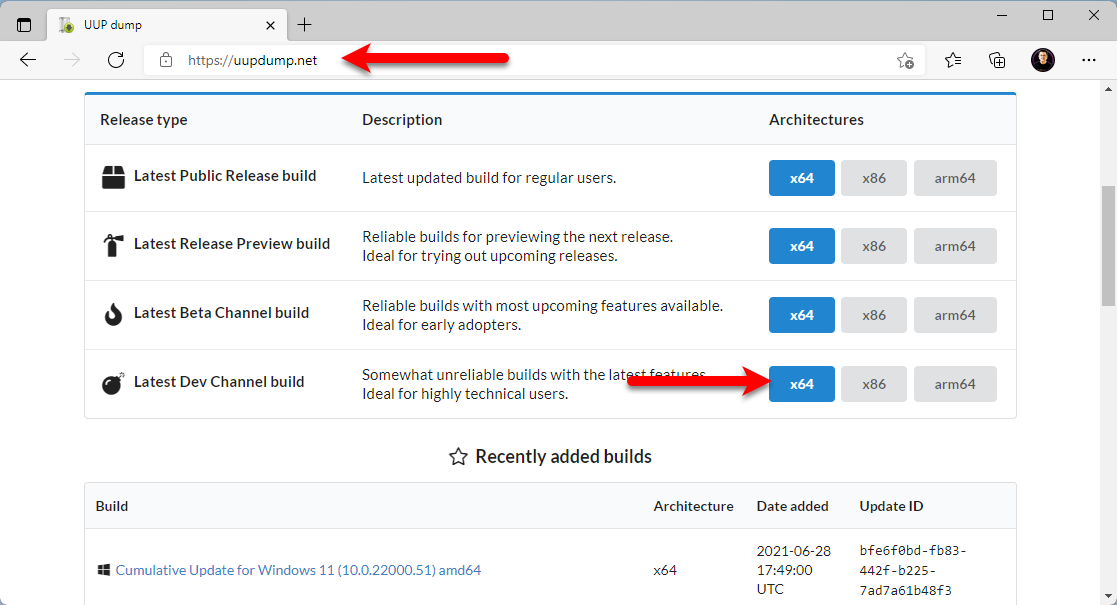Choose x86 for Latest Dev Channel build
The image size is (1117, 605).
click(874, 384)
